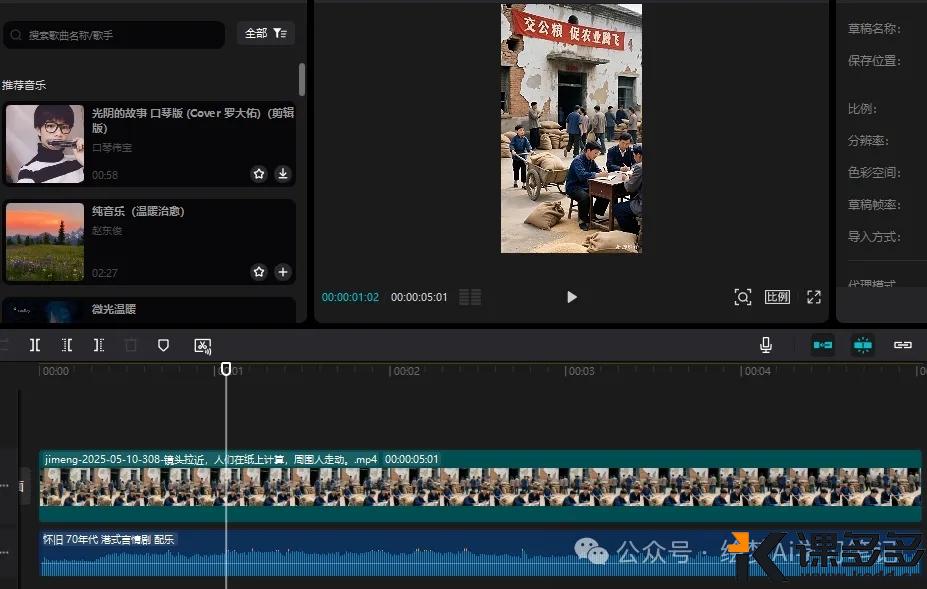Open the 全部 filter dropdown
Image resolution: width=927 pixels, height=589 pixels.
click(x=266, y=33)
